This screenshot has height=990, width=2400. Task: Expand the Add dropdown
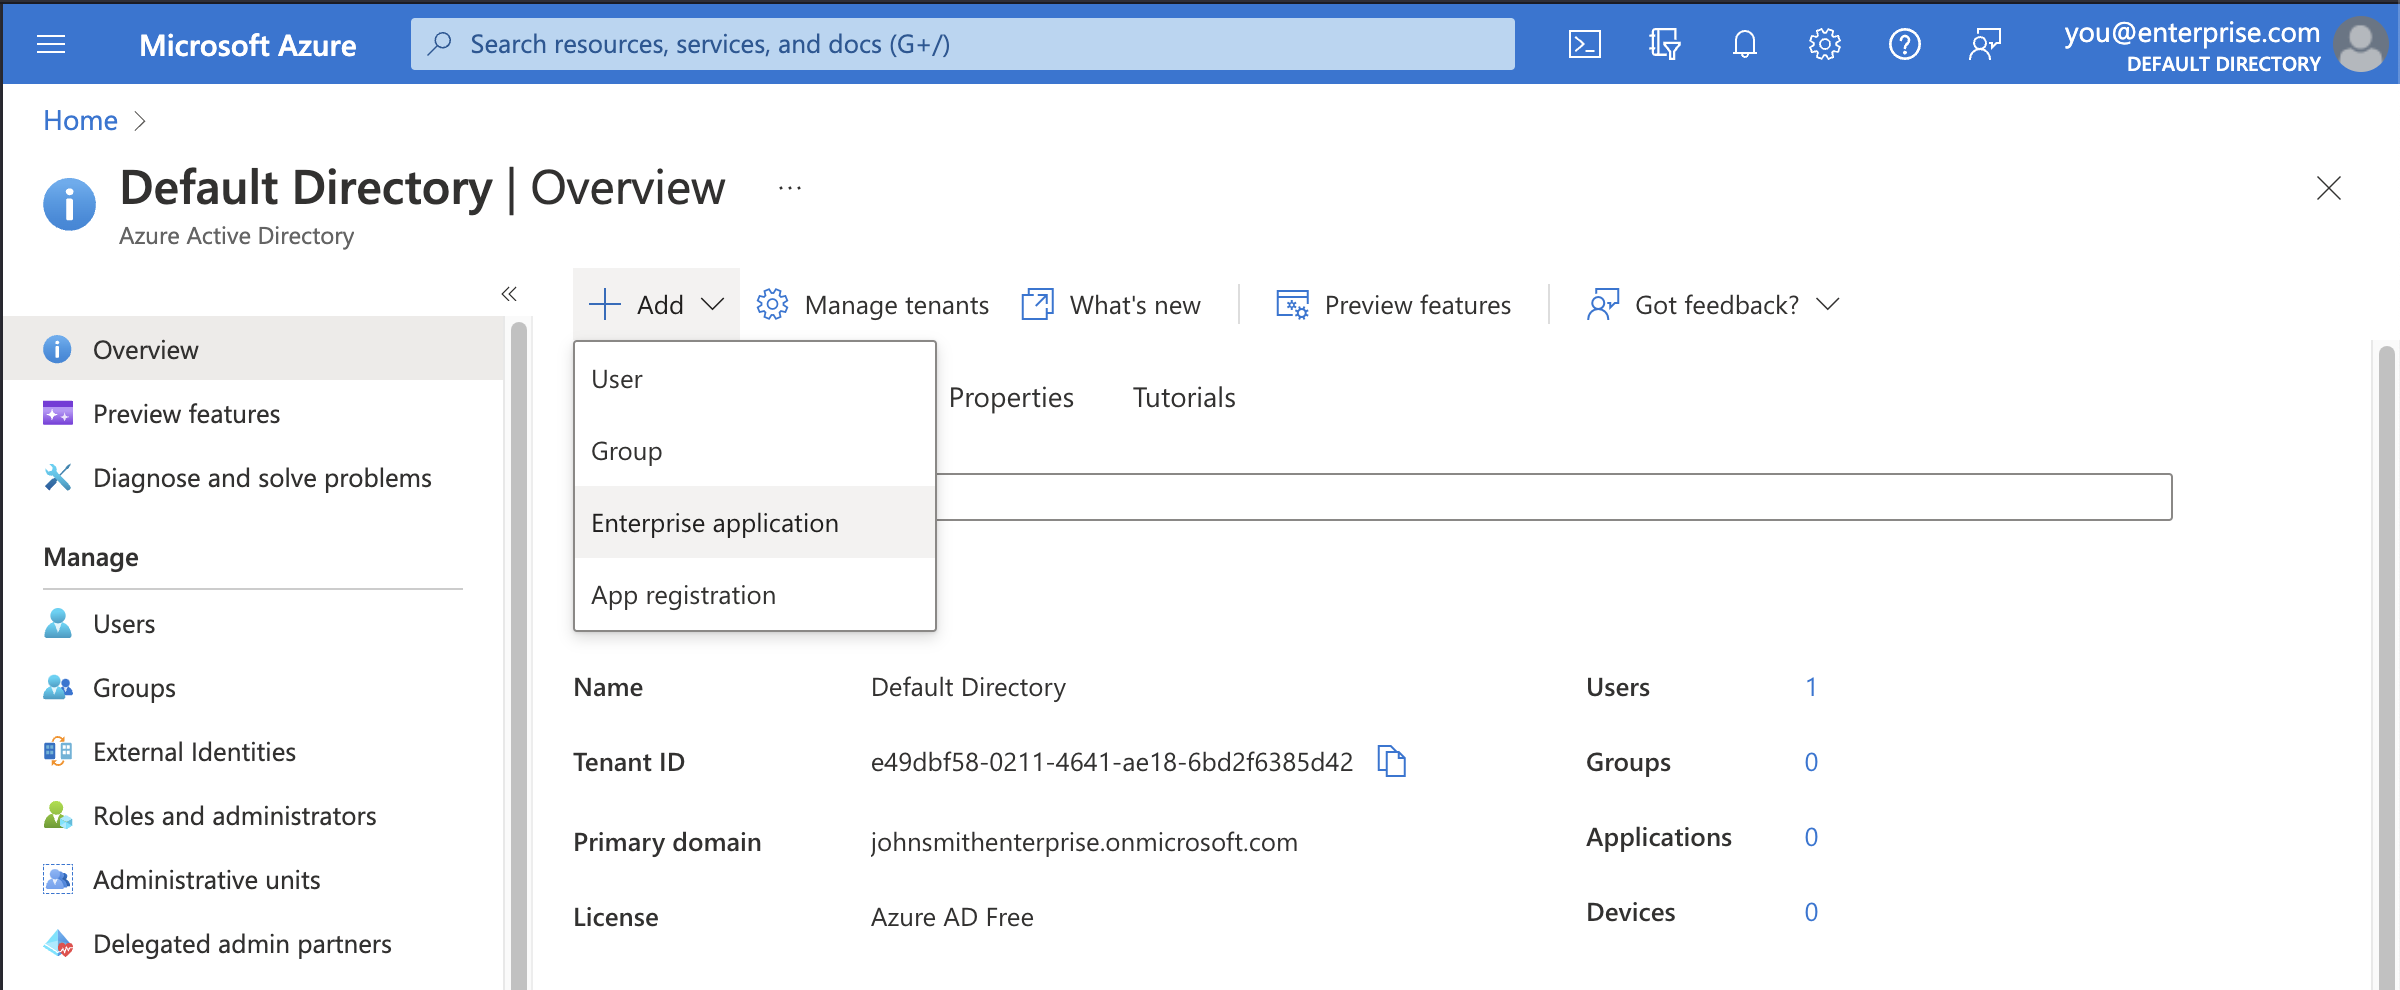pyautogui.click(x=657, y=304)
